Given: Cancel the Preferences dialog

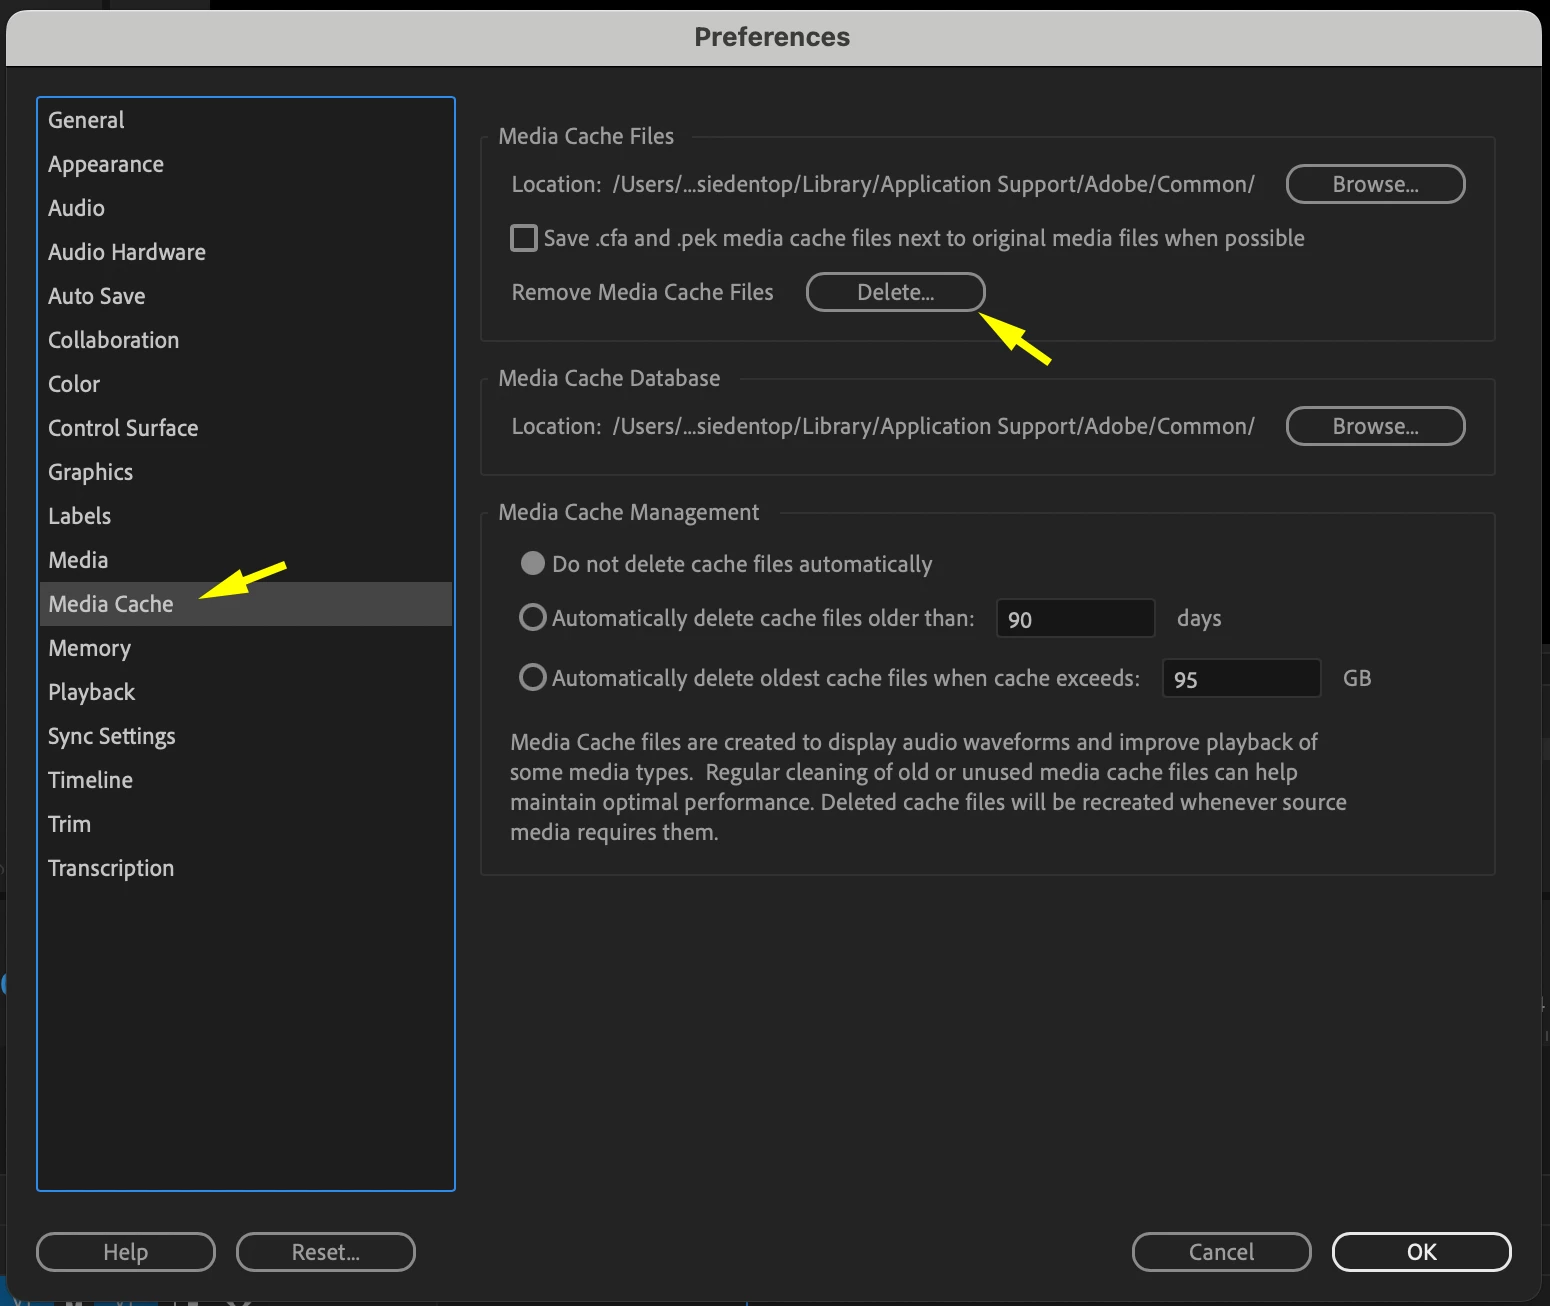Looking at the screenshot, I should point(1221,1252).
